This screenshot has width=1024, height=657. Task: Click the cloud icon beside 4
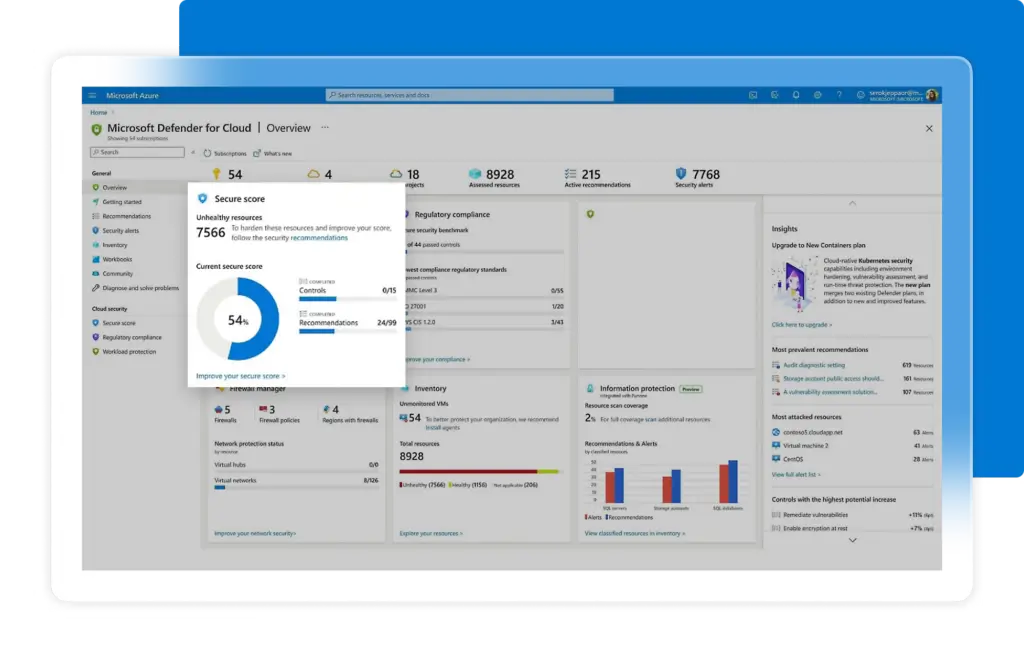coord(313,174)
